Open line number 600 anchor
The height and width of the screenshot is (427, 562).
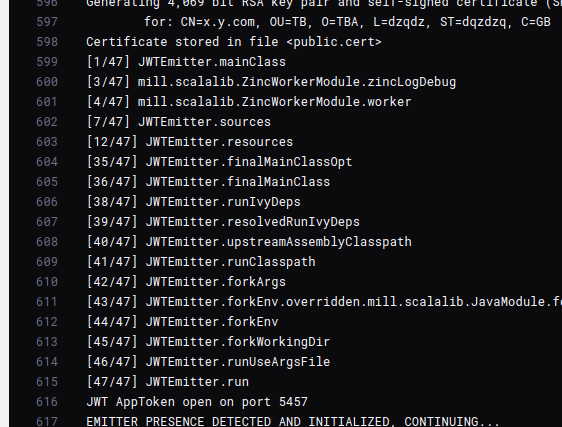tap(47, 82)
